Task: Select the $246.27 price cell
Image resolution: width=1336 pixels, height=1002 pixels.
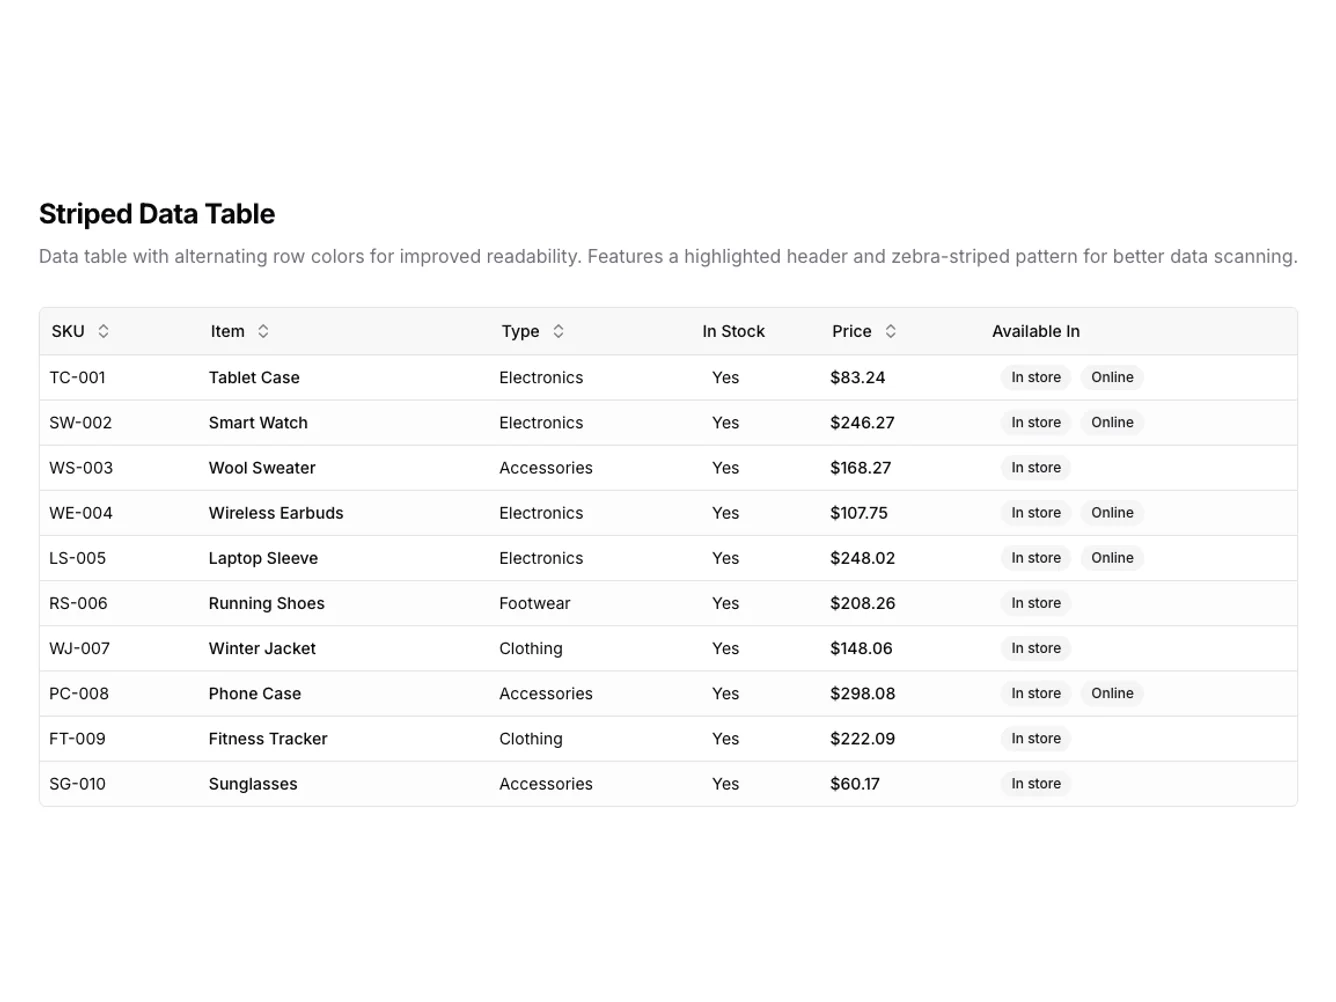Action: (x=862, y=422)
